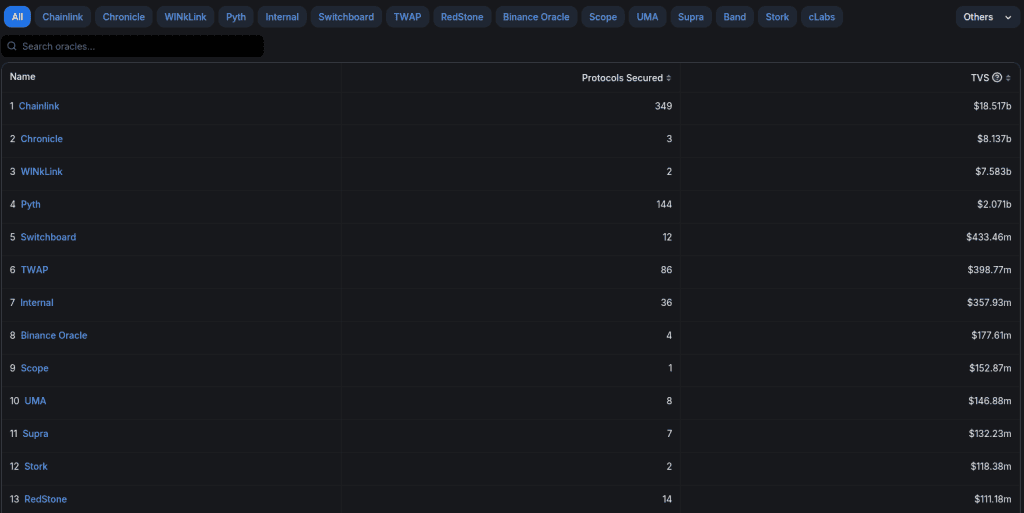
Task: Select the TWAP filter tab
Action: (408, 17)
